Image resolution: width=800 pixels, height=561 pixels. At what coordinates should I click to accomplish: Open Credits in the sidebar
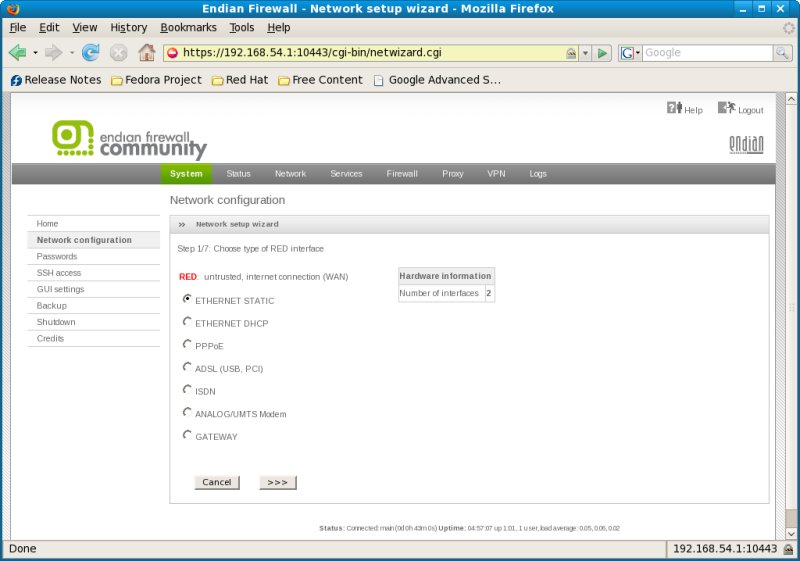click(93, 338)
